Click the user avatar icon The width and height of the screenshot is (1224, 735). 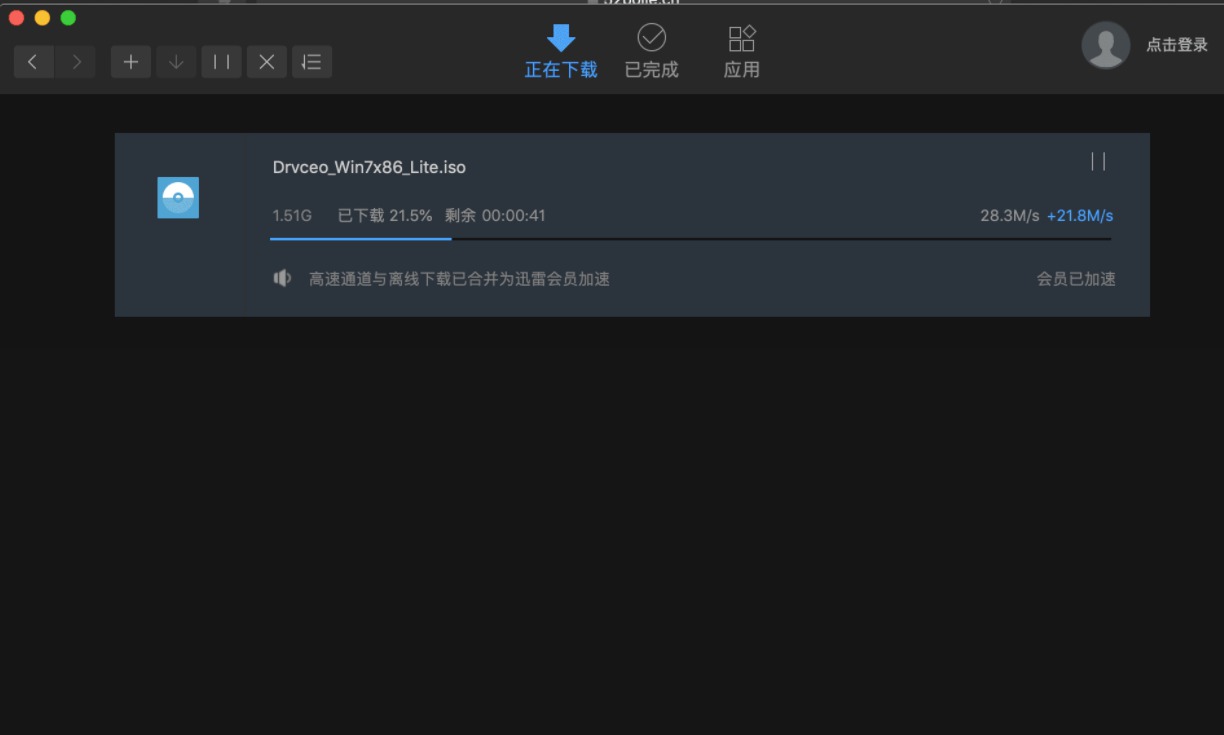(1106, 45)
